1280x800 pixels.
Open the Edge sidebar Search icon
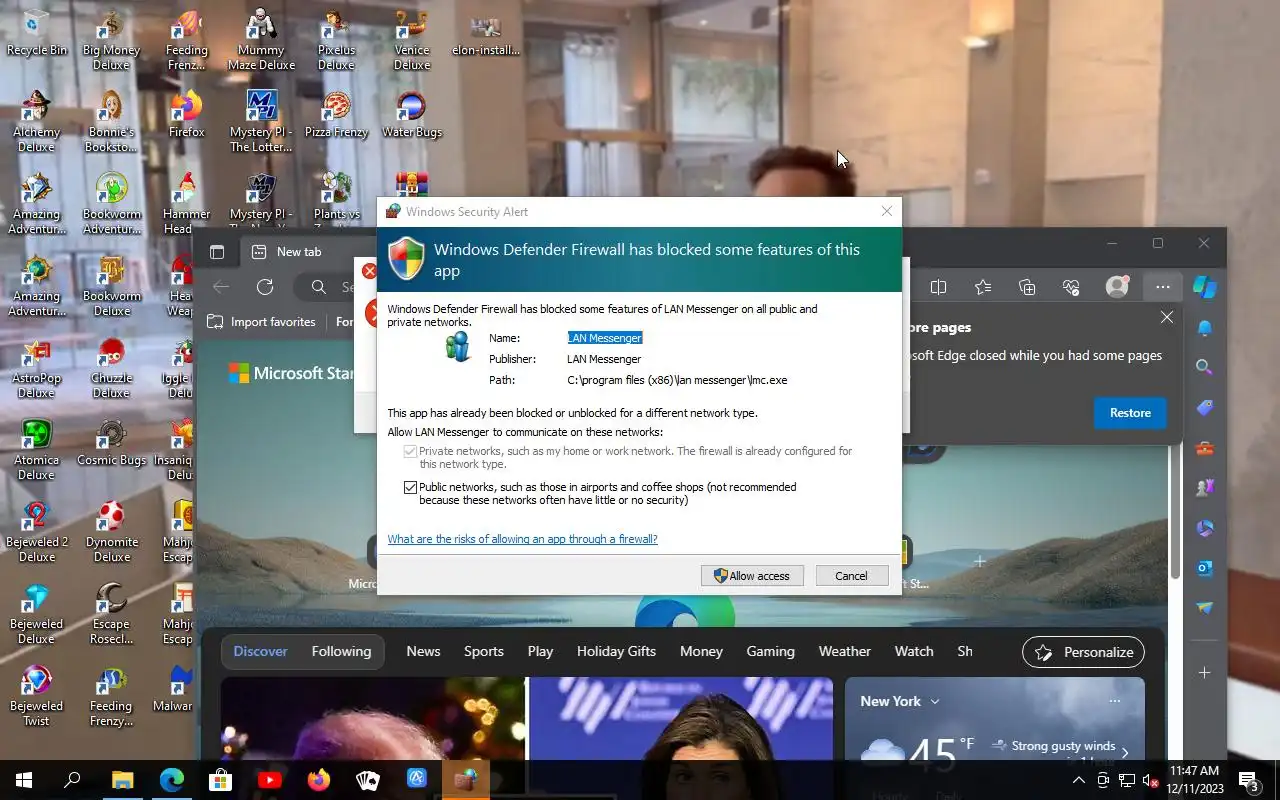click(x=1205, y=367)
